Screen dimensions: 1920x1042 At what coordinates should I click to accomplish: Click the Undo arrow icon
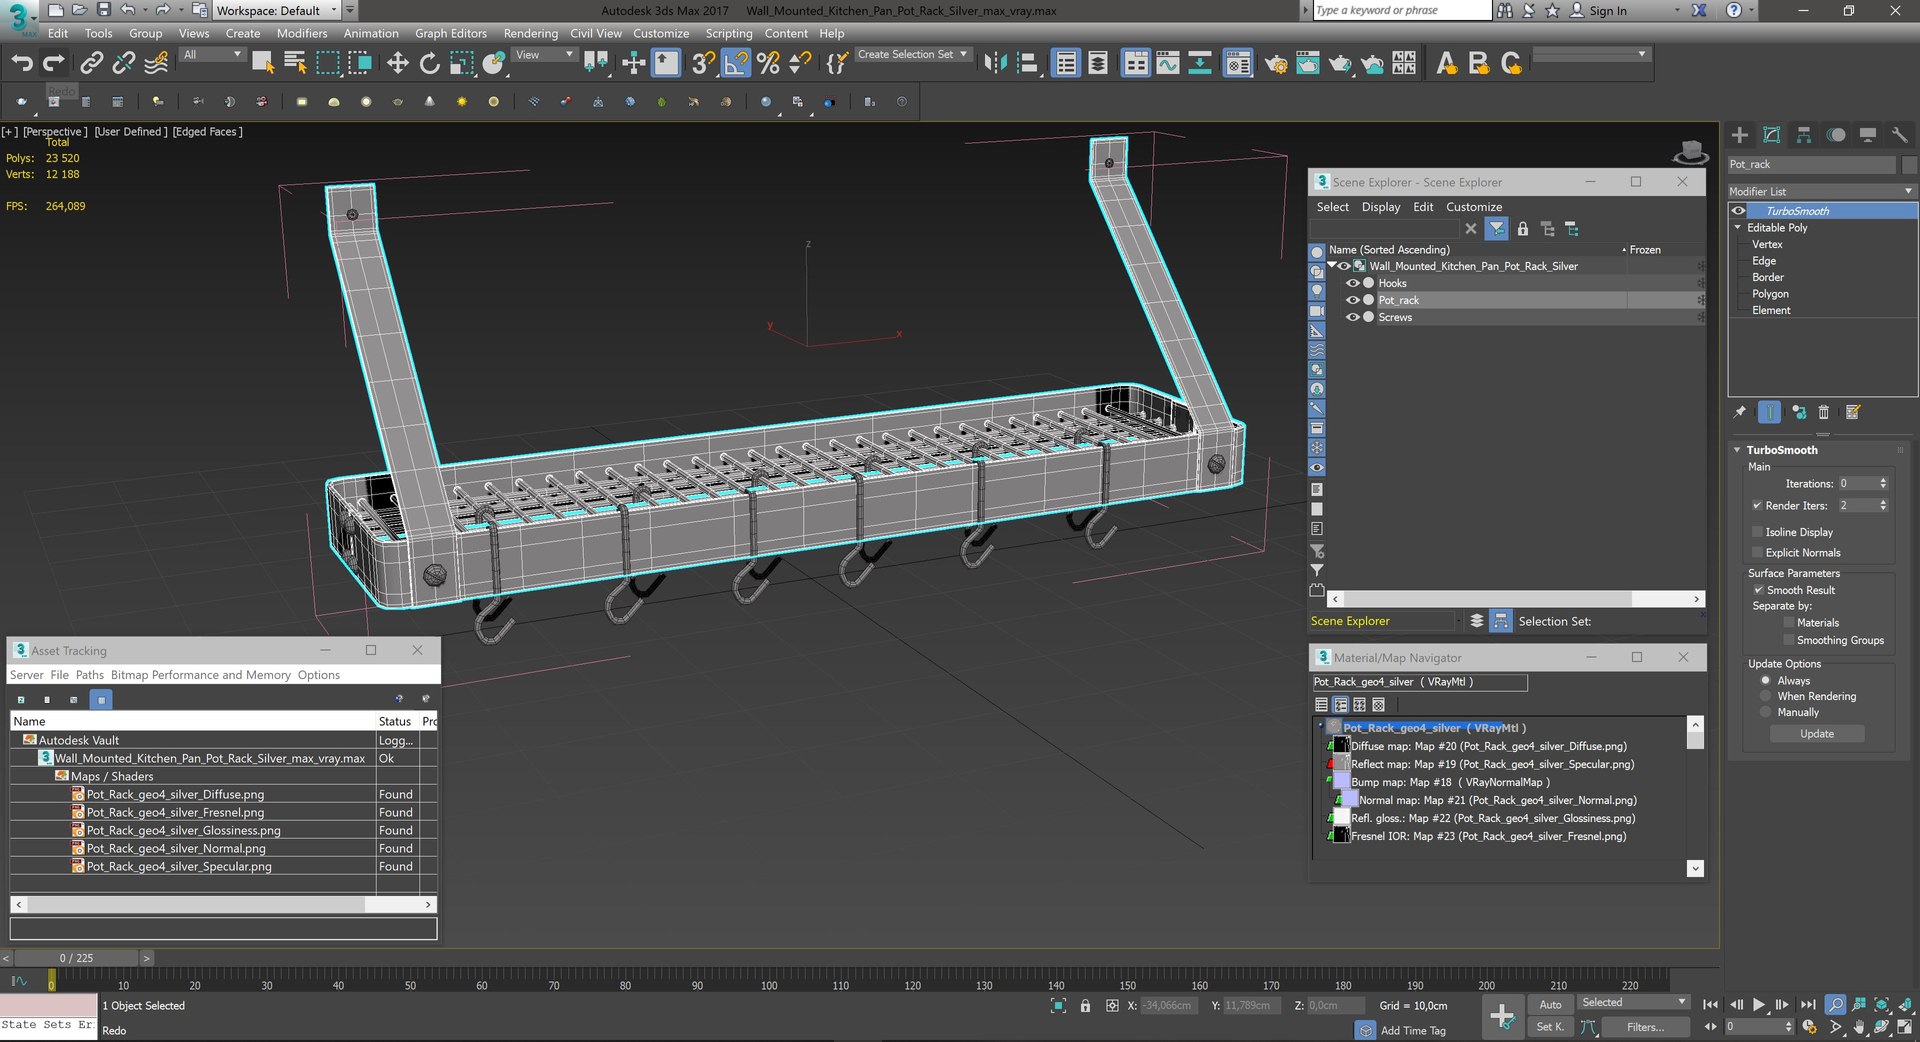22,63
